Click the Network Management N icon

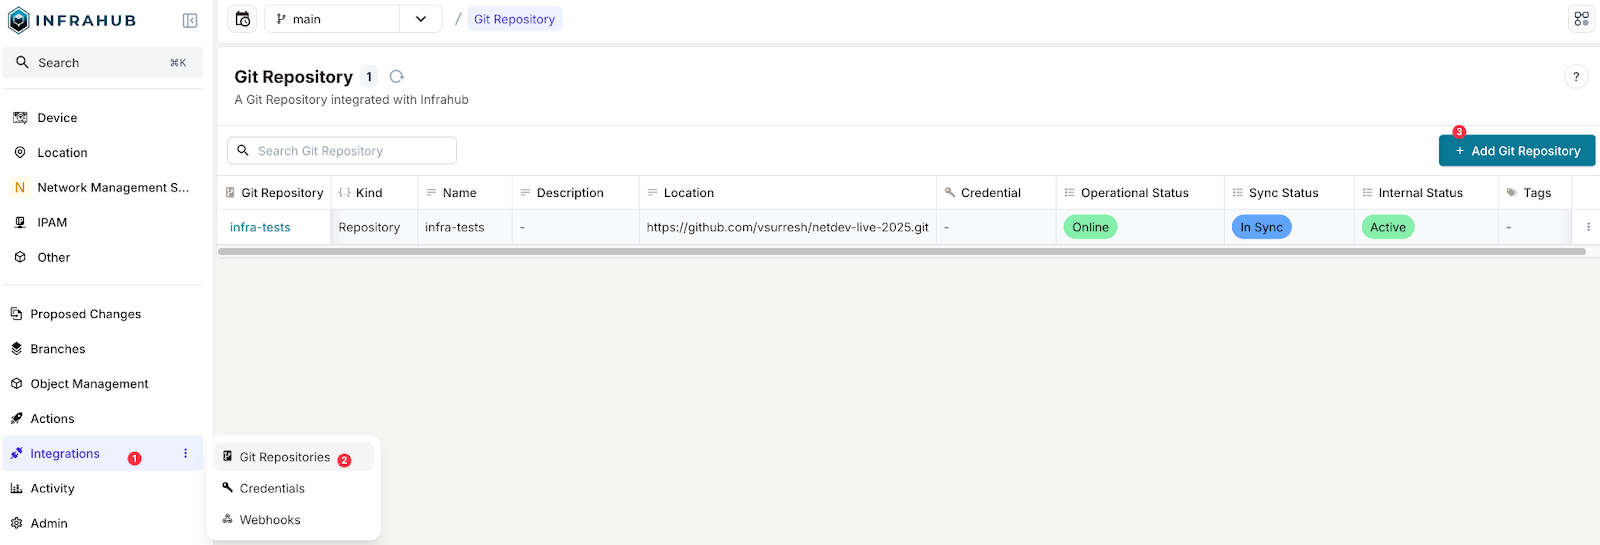pos(20,188)
